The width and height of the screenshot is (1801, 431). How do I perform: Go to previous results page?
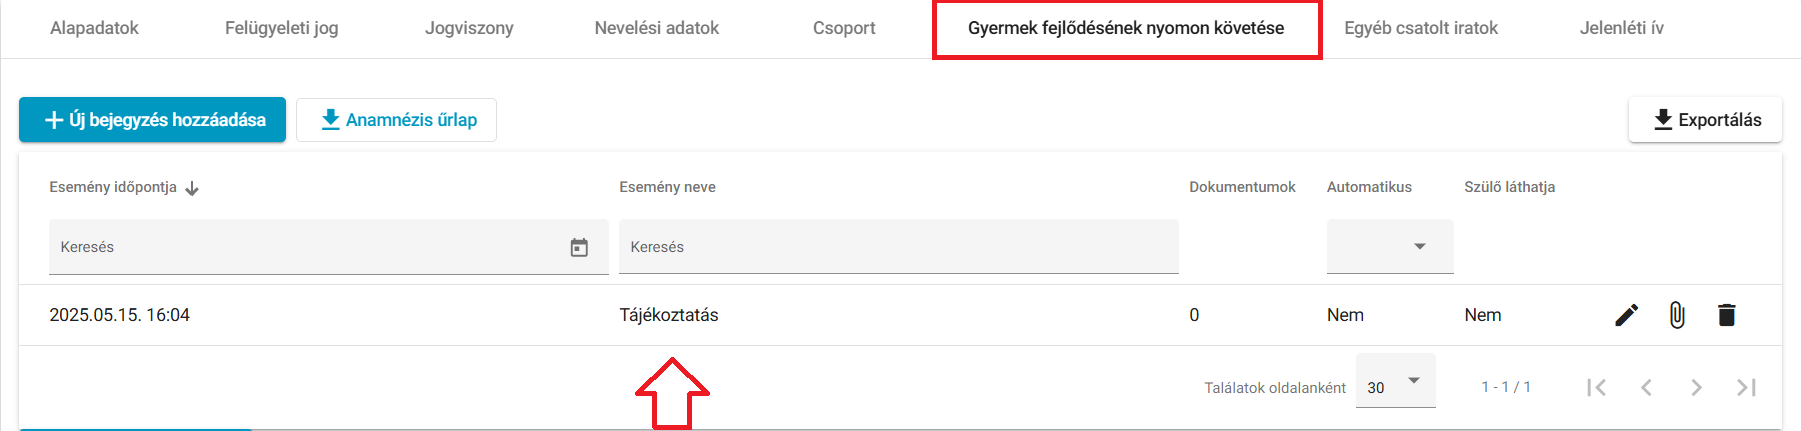click(1646, 387)
